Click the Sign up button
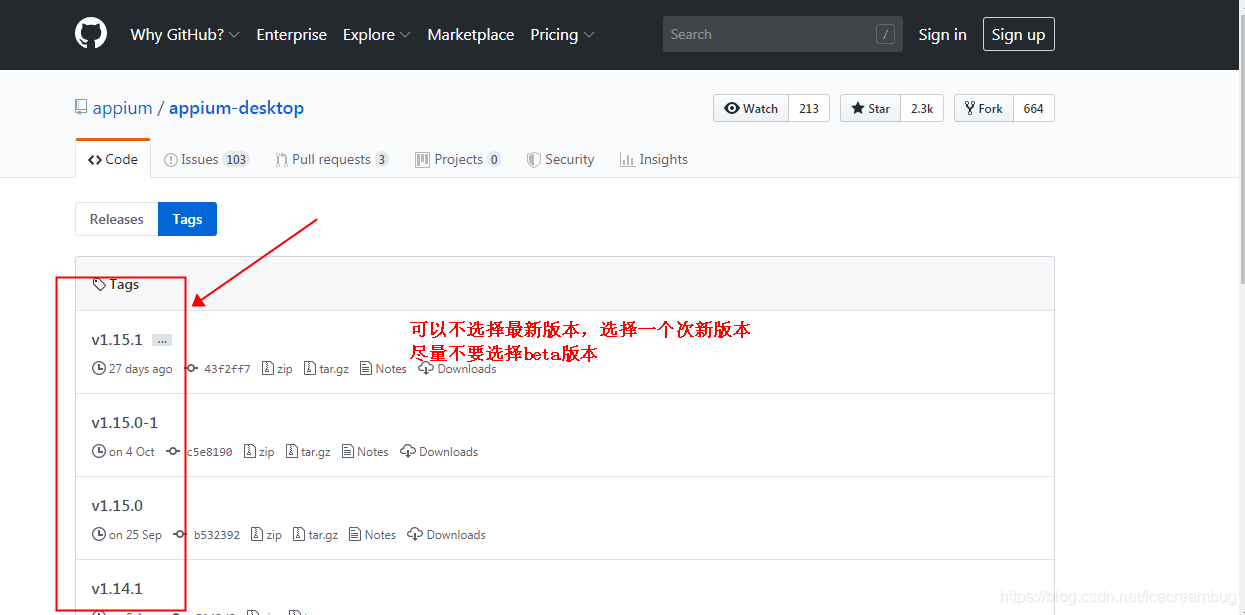This screenshot has width=1245, height=615. click(1018, 34)
